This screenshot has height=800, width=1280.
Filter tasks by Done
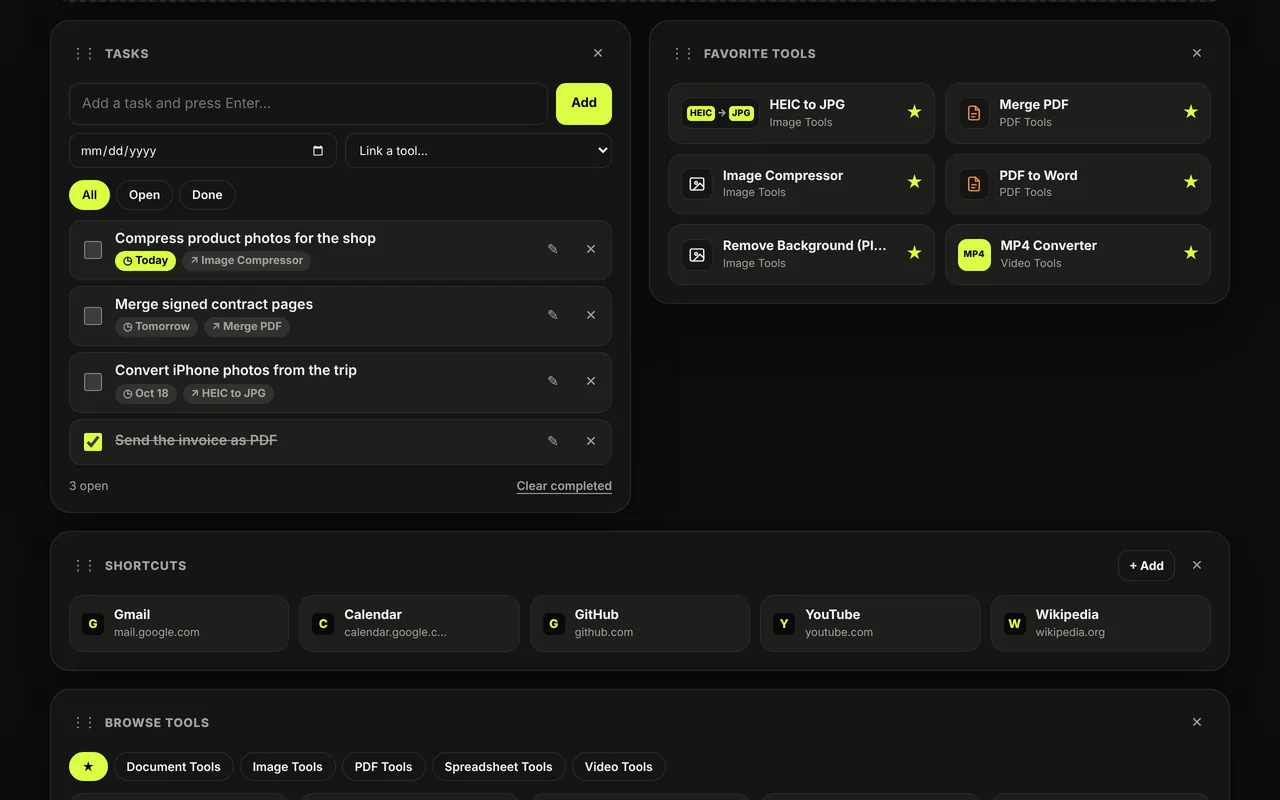[x=207, y=195]
